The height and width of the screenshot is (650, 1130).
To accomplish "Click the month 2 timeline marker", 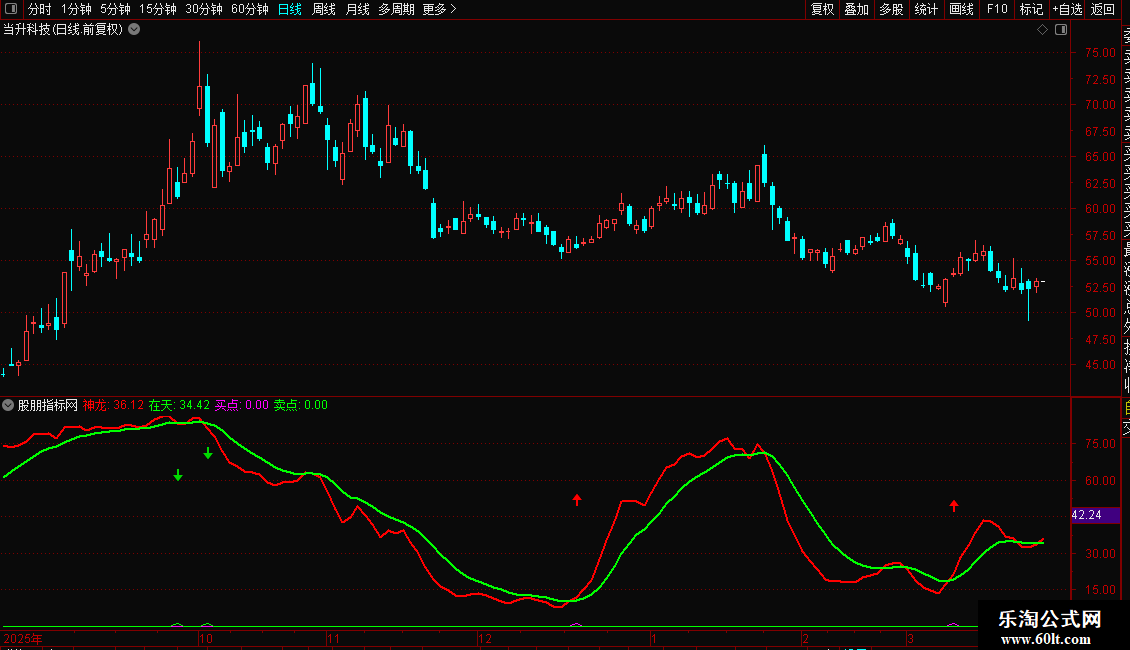I will pyautogui.click(x=806, y=638).
